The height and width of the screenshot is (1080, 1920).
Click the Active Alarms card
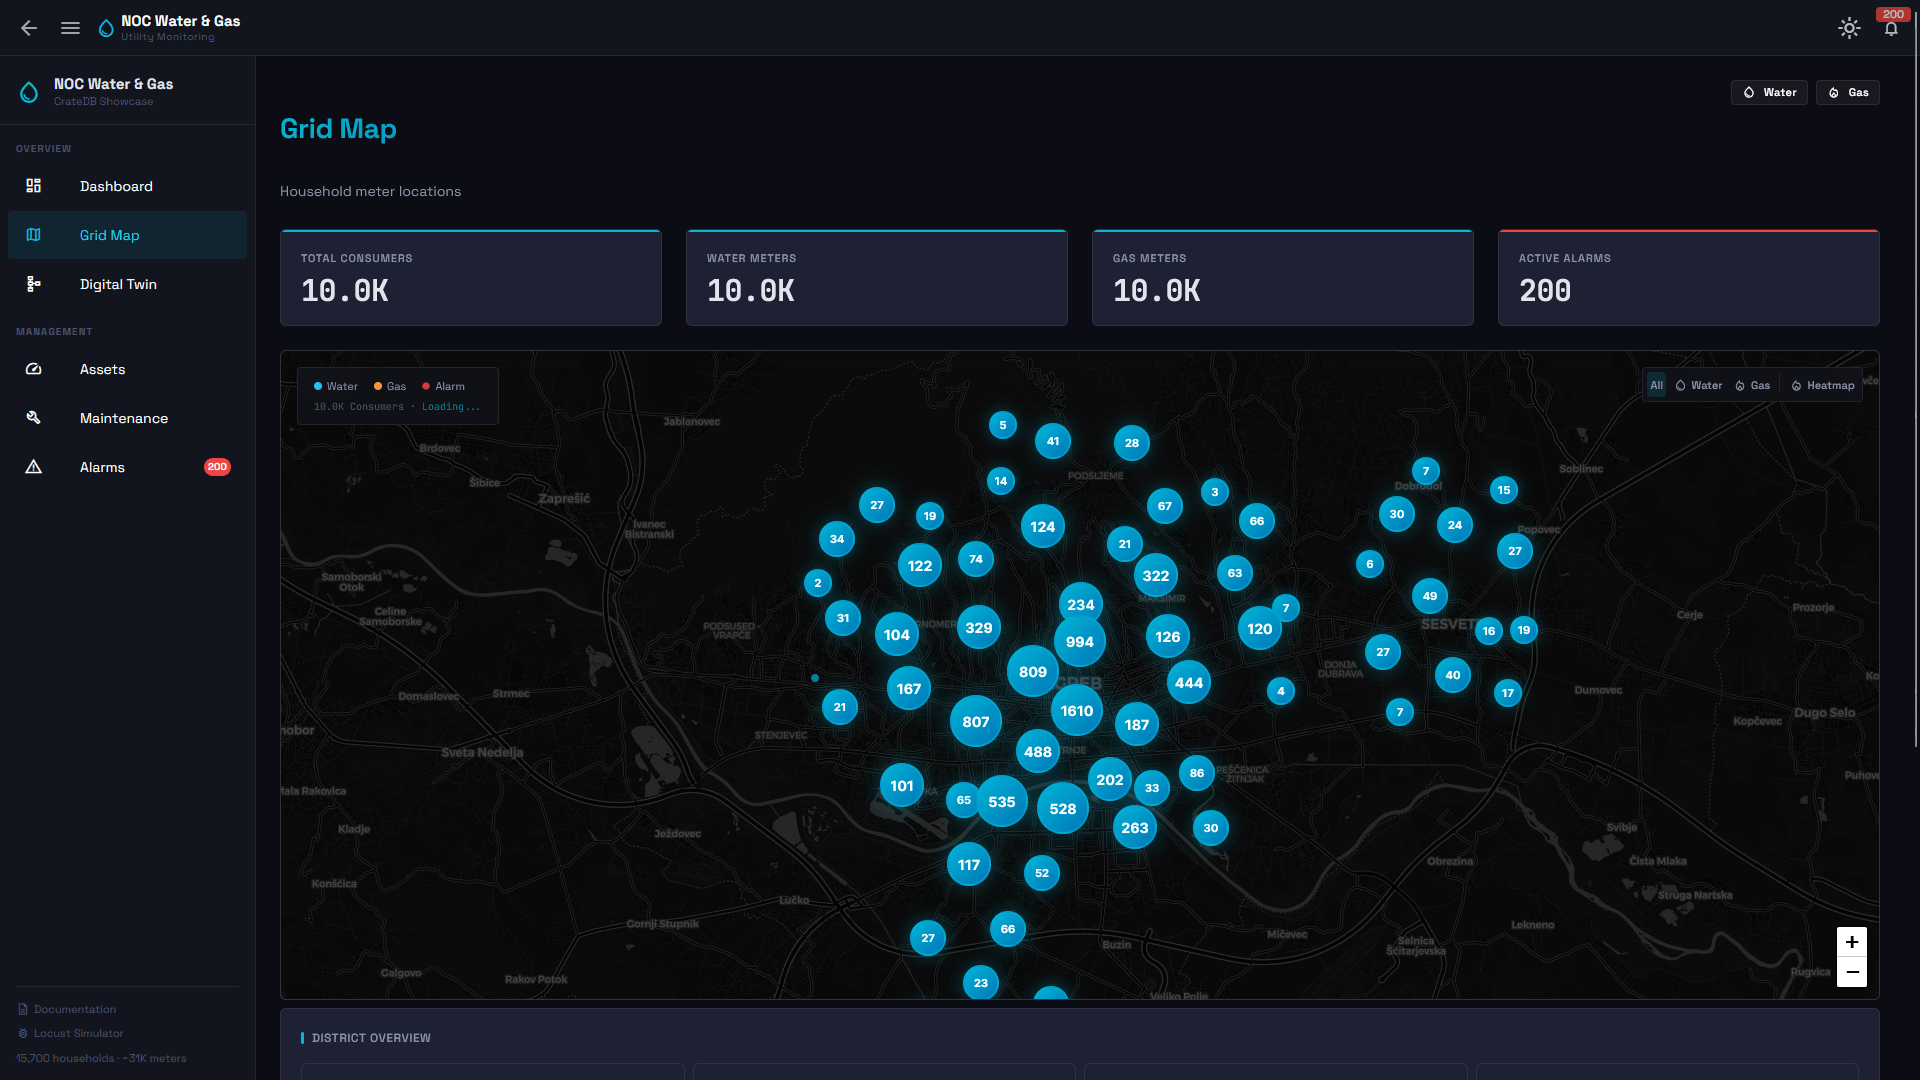coord(1689,278)
